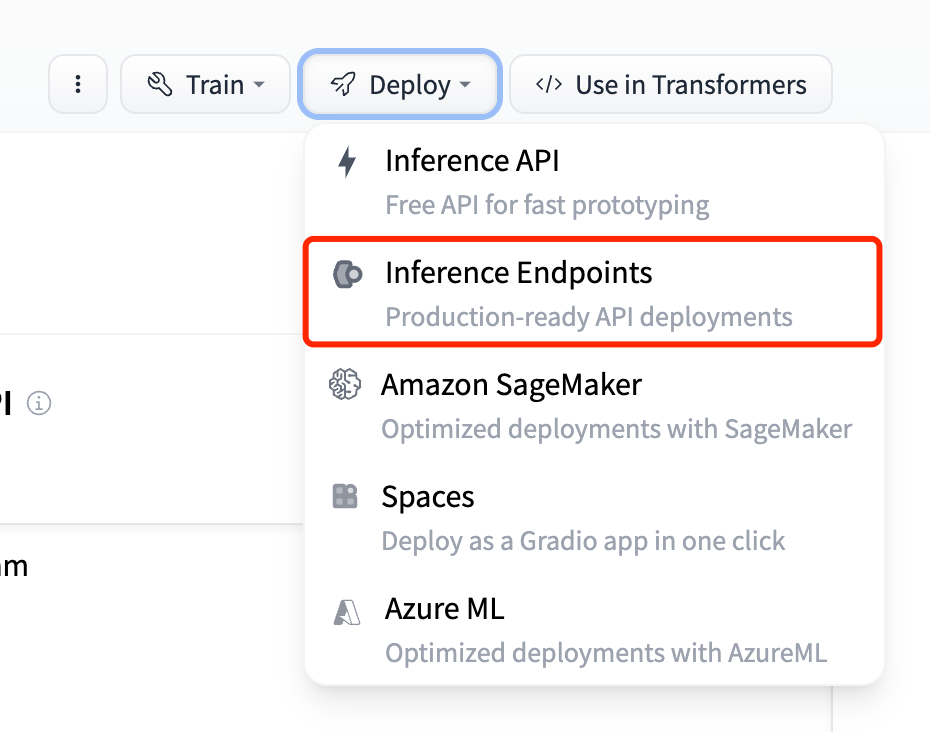Click the Deploy button label
930x732 pixels.
(410, 85)
